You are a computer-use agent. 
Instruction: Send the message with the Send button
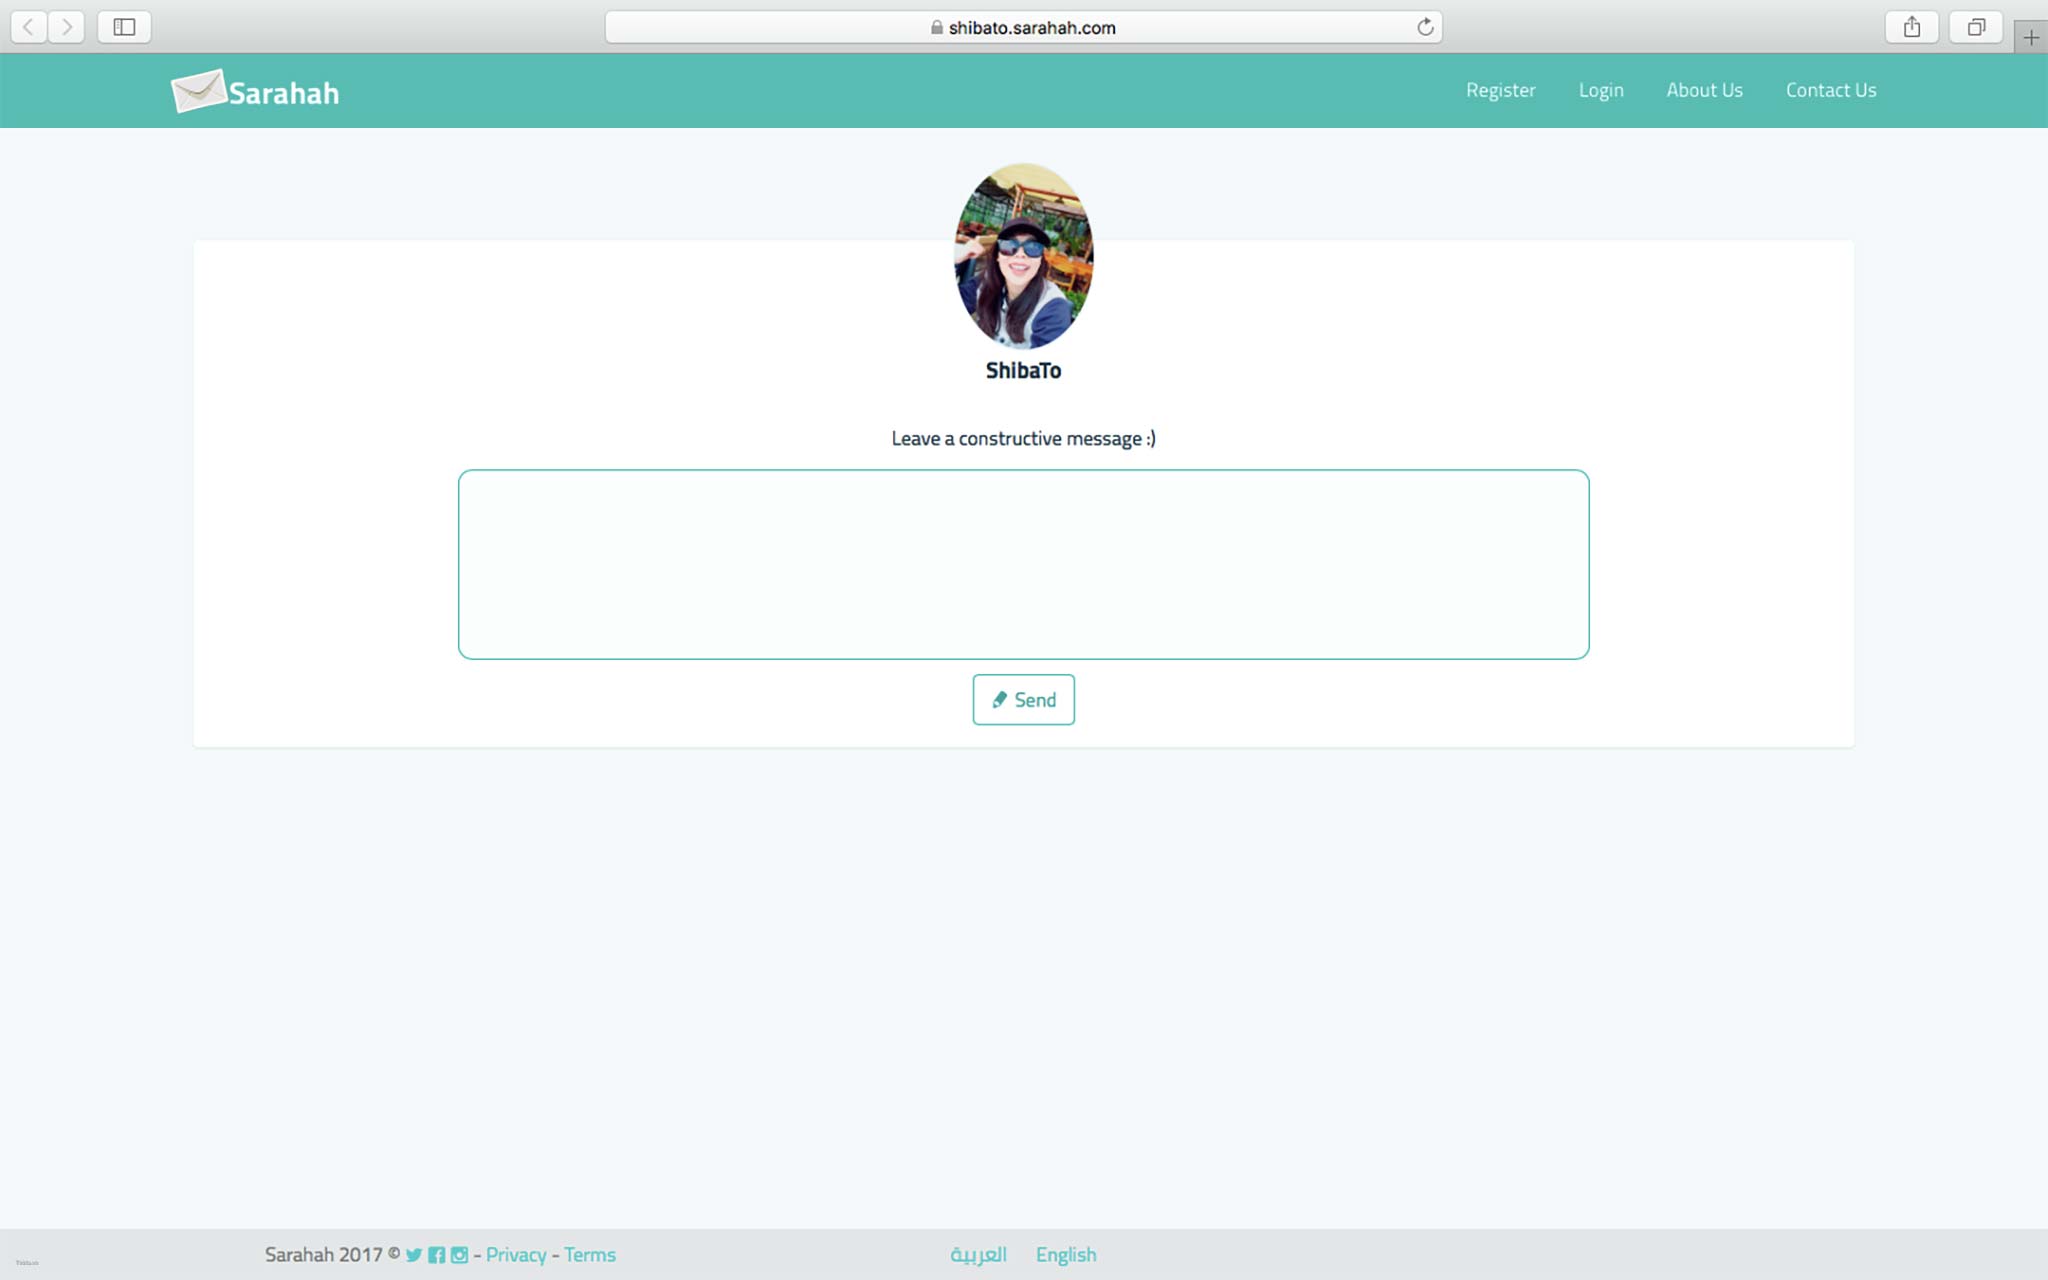coord(1023,700)
